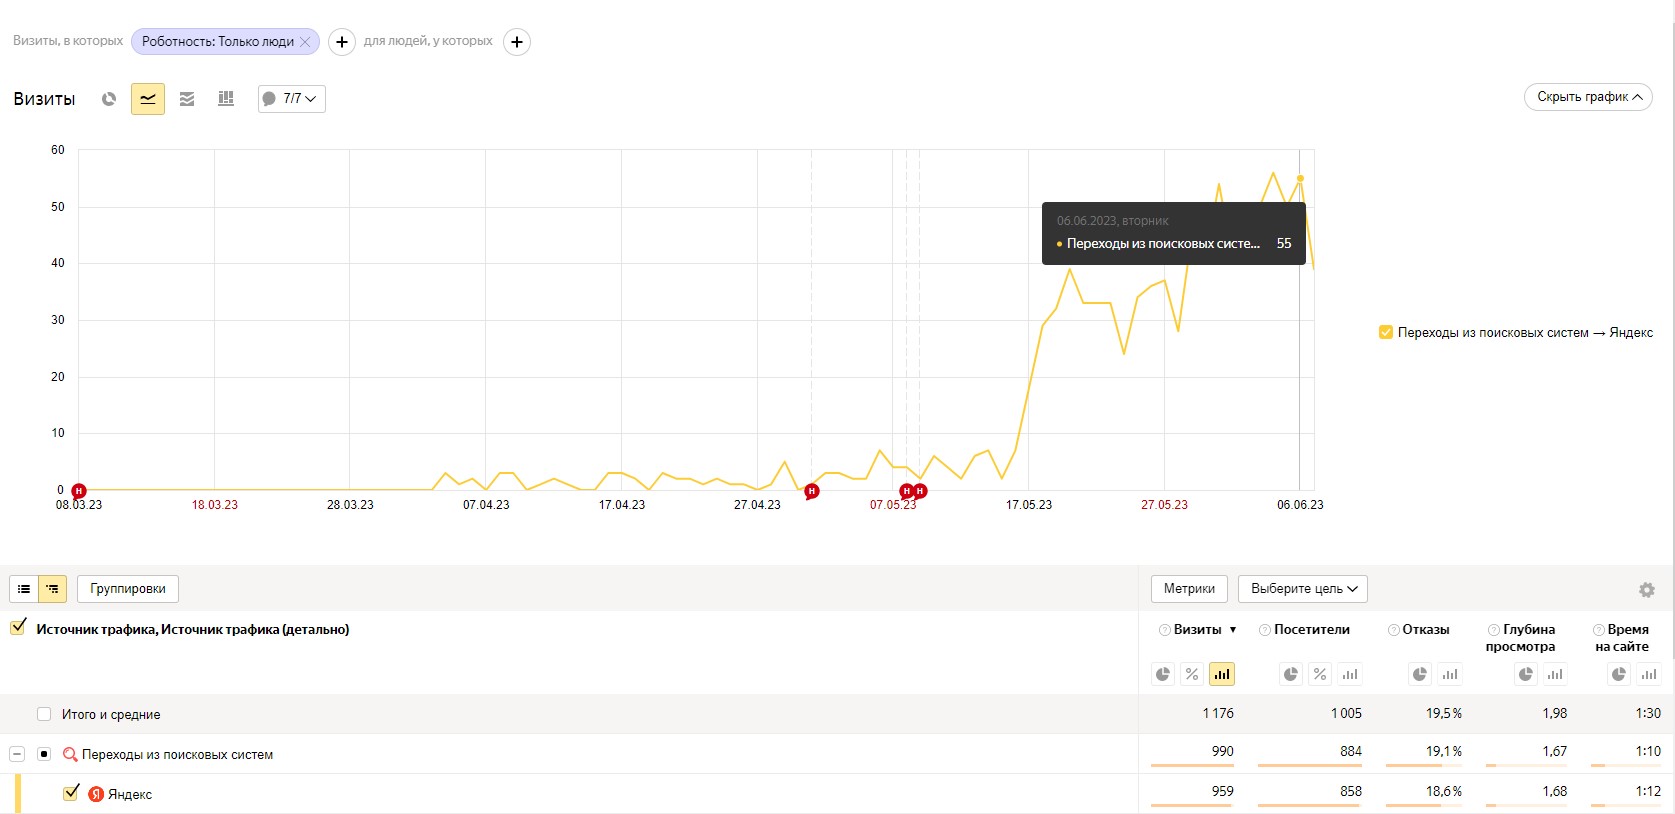
Task: Open the Выберите цель dropdown
Action: click(x=1303, y=589)
